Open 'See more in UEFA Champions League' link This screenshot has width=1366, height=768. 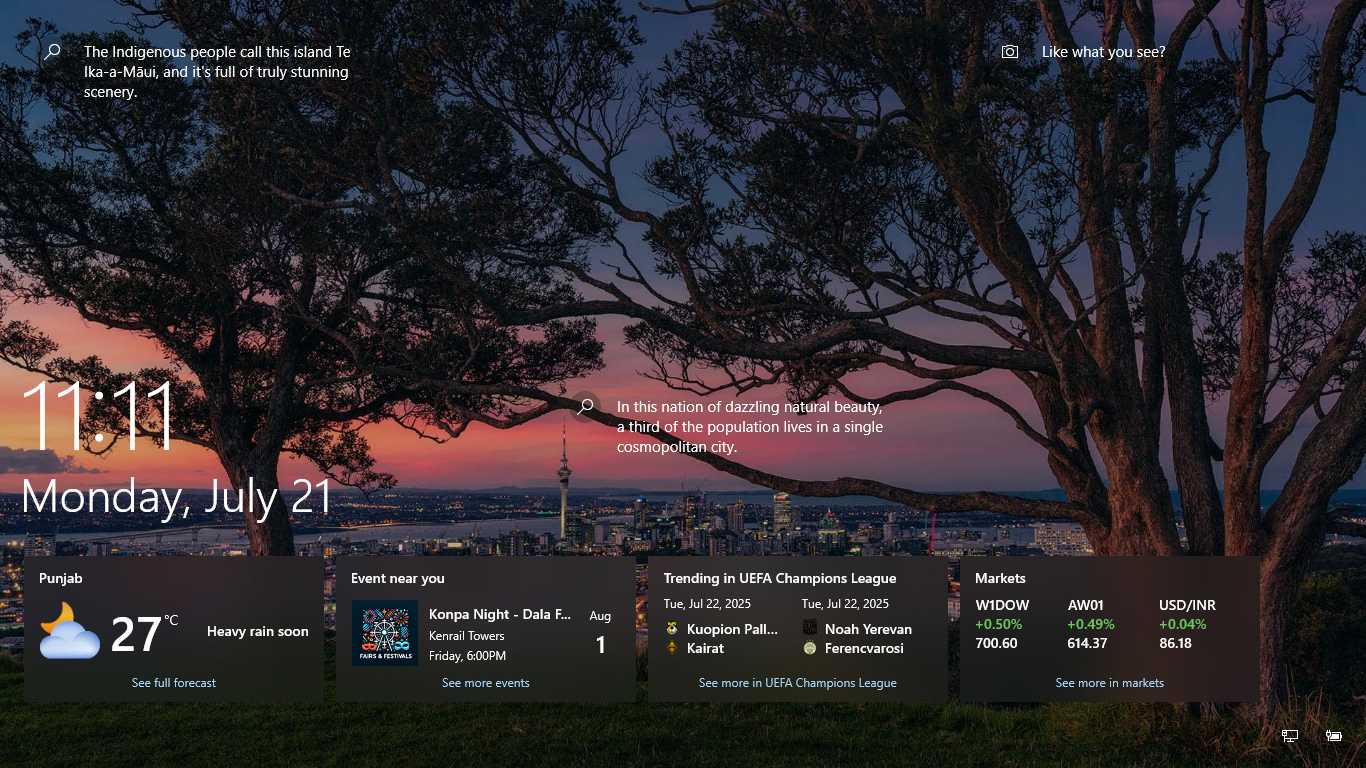coord(798,683)
